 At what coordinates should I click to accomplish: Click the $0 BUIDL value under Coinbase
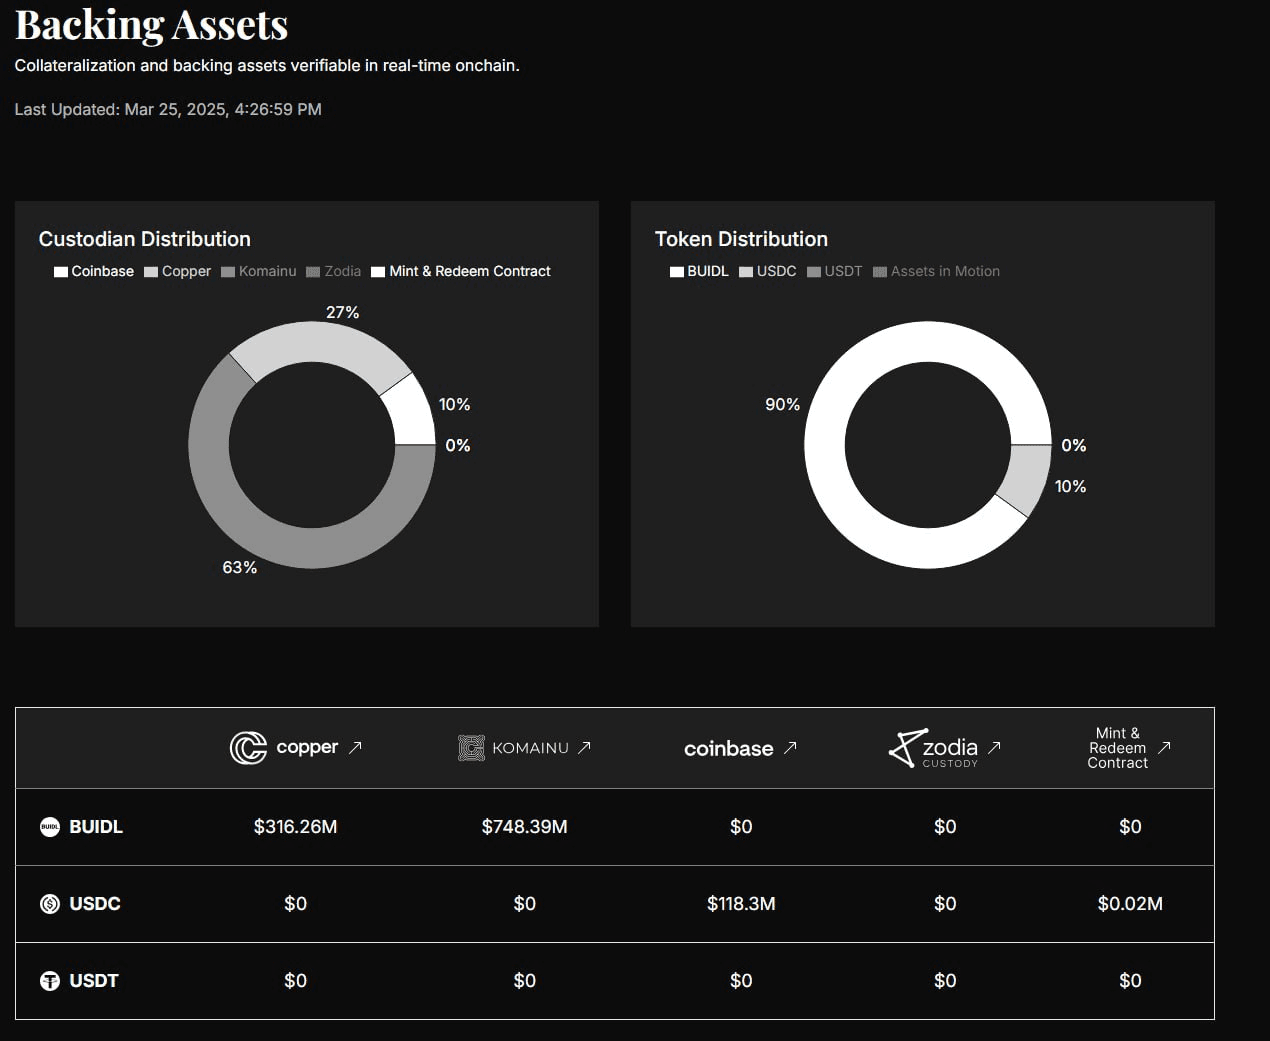coord(741,827)
